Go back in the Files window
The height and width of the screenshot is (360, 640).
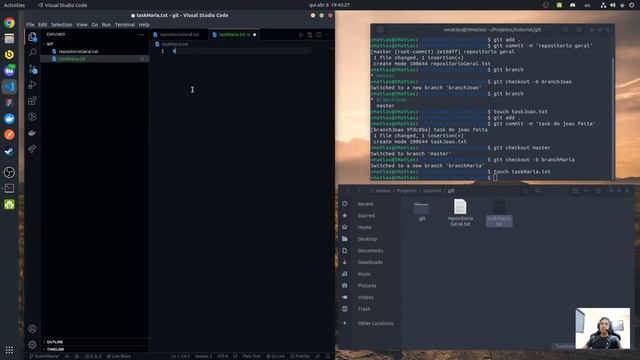pyautogui.click(x=348, y=191)
